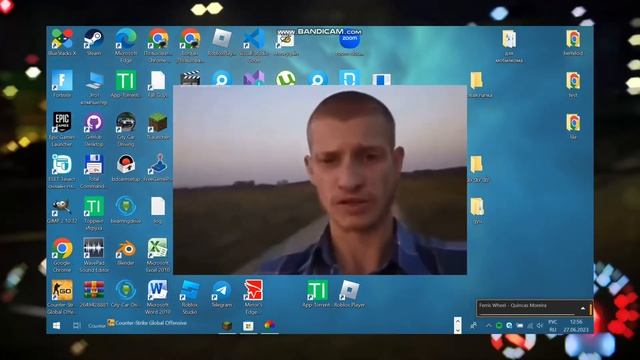Open the WinRAR archive icon on desktop
Screen dimensions: 640x360
click(x=94, y=293)
